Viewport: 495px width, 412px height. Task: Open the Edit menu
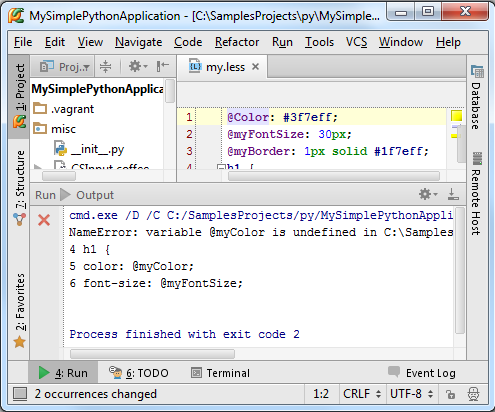click(x=55, y=42)
